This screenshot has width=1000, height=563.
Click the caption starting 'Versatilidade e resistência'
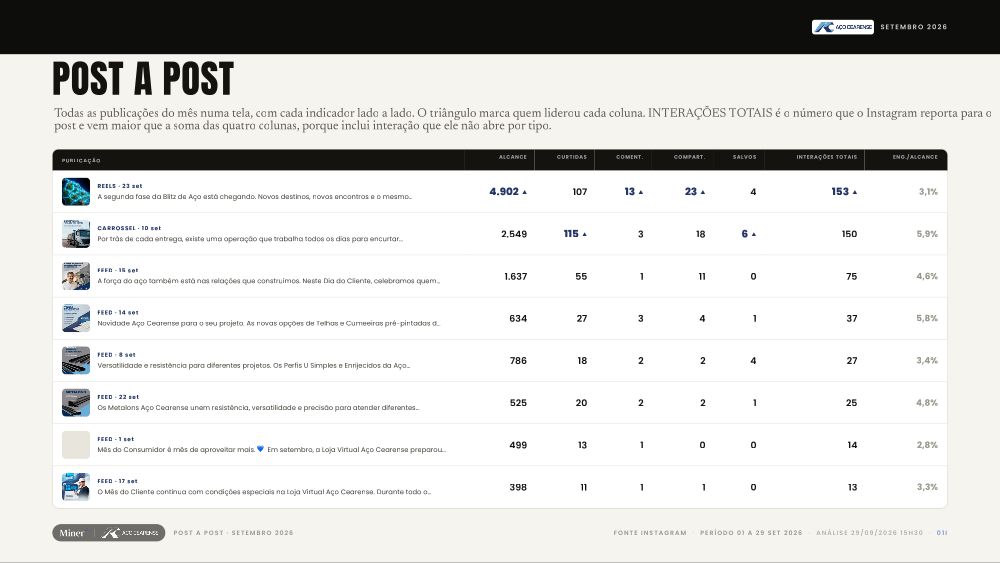(x=253, y=365)
